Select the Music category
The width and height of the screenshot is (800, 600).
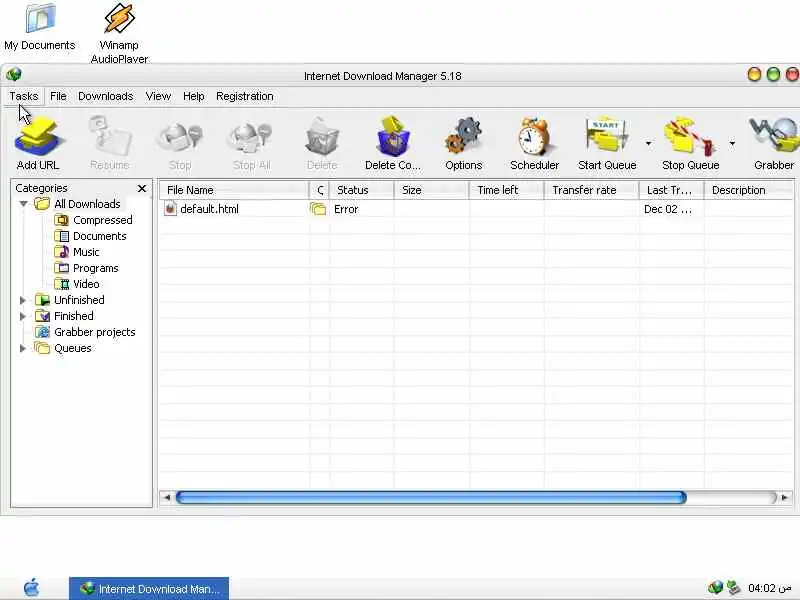86,252
